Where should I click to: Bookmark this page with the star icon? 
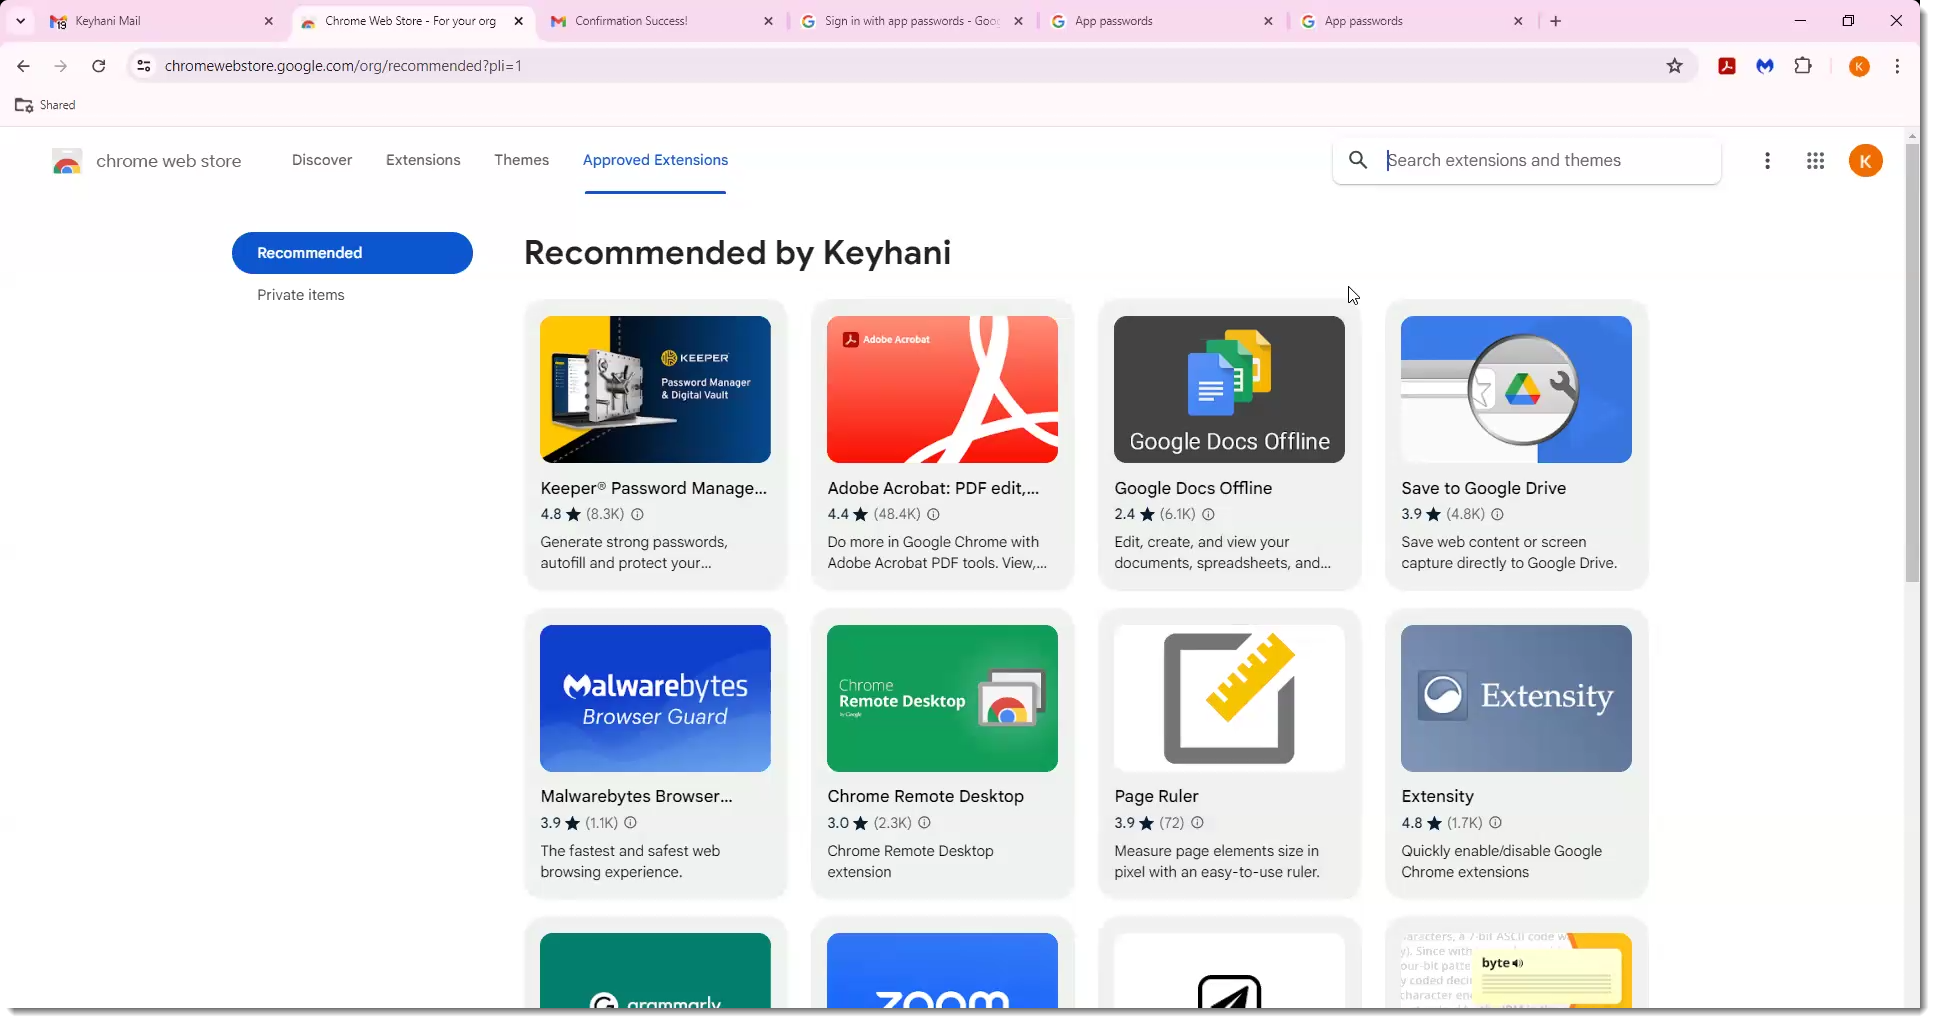1675,66
